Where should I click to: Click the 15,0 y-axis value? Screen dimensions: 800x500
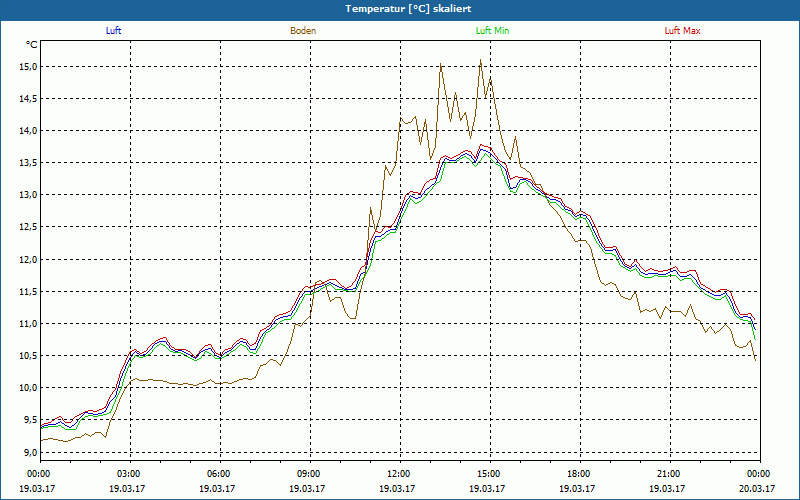coord(29,67)
